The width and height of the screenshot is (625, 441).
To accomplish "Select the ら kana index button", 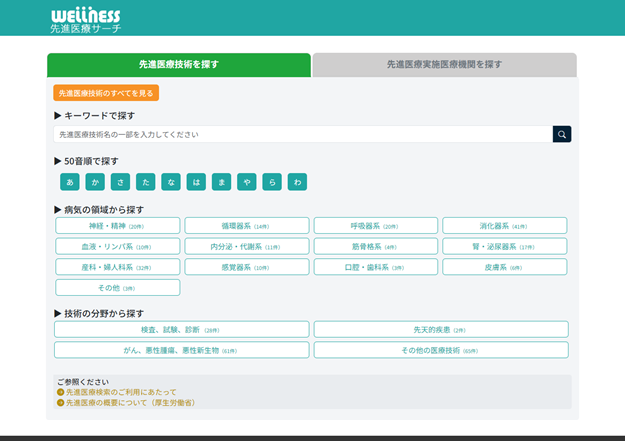I will [272, 182].
